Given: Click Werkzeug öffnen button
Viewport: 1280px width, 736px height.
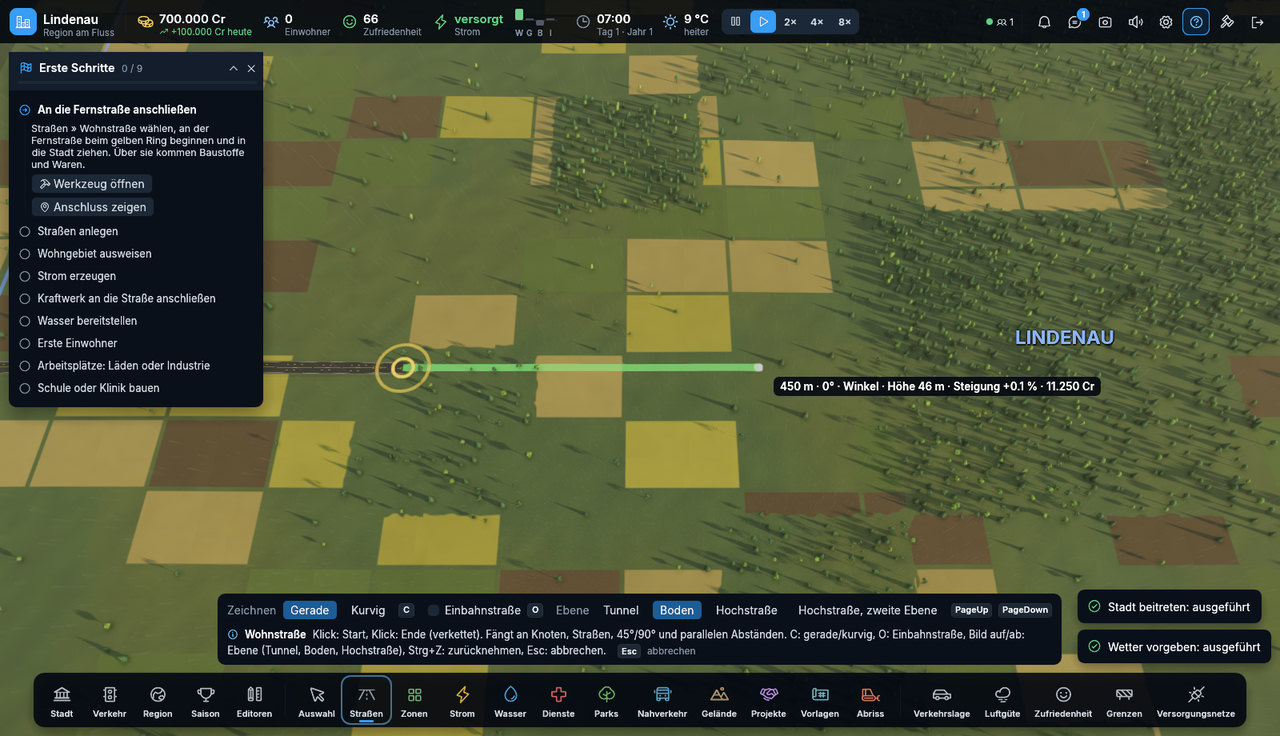Looking at the screenshot, I should (x=92, y=184).
